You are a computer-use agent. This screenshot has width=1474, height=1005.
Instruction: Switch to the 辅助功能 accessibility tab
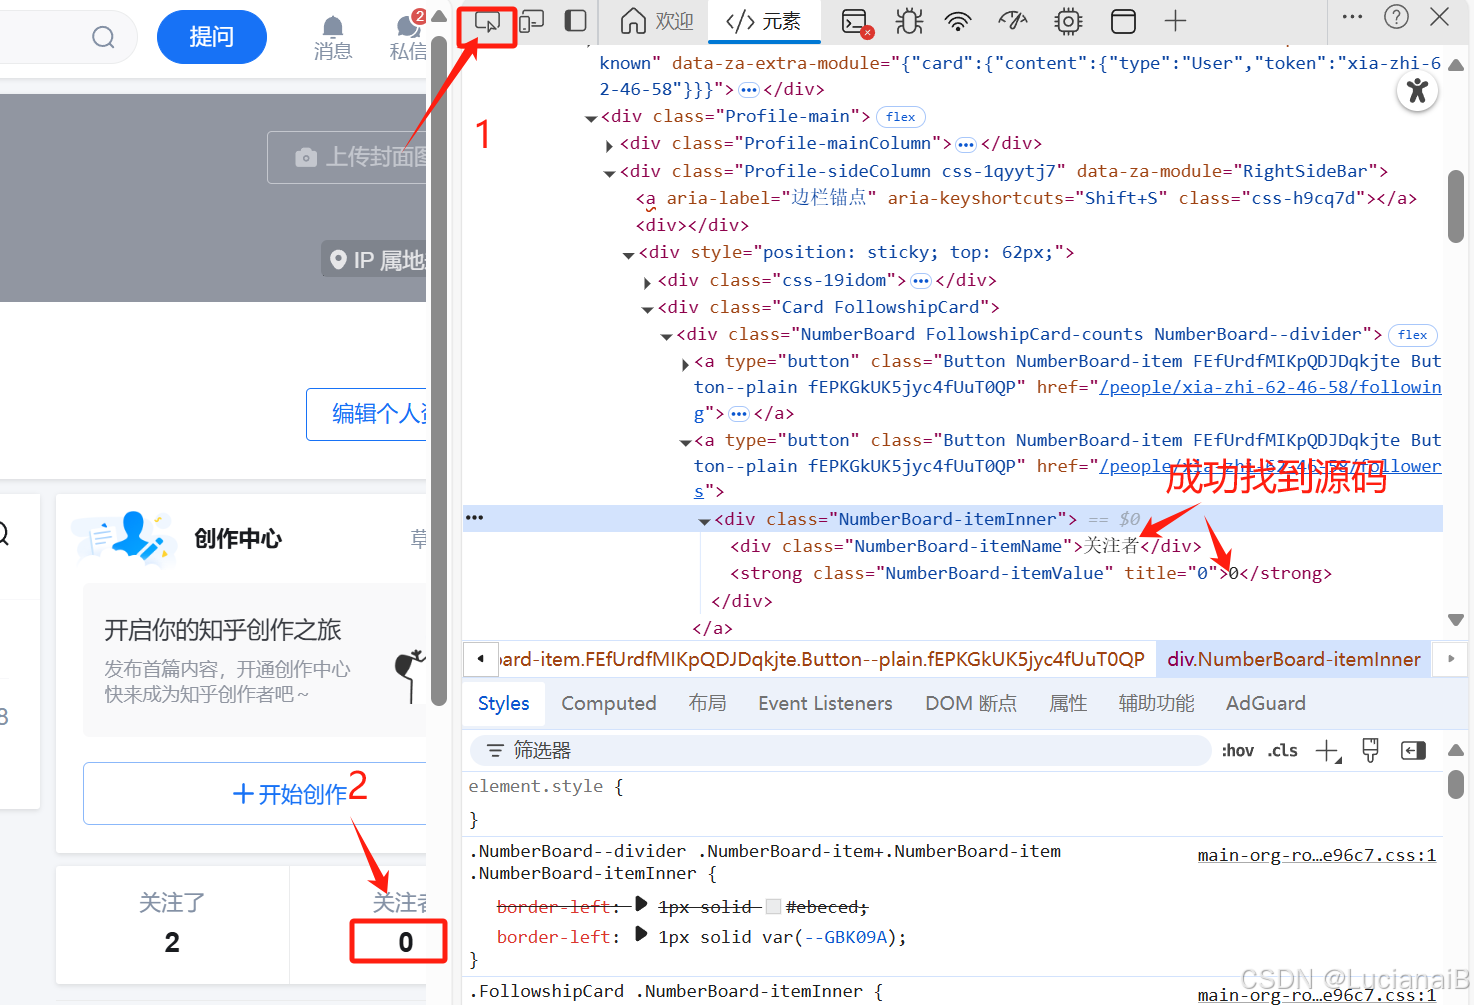tap(1156, 703)
